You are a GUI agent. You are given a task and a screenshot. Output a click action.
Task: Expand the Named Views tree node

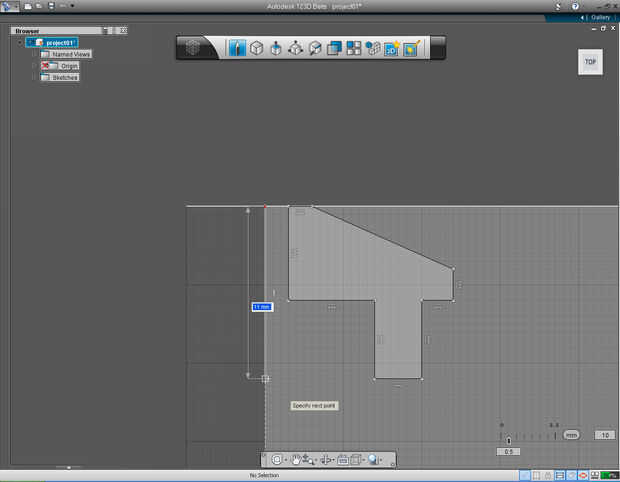(33, 54)
